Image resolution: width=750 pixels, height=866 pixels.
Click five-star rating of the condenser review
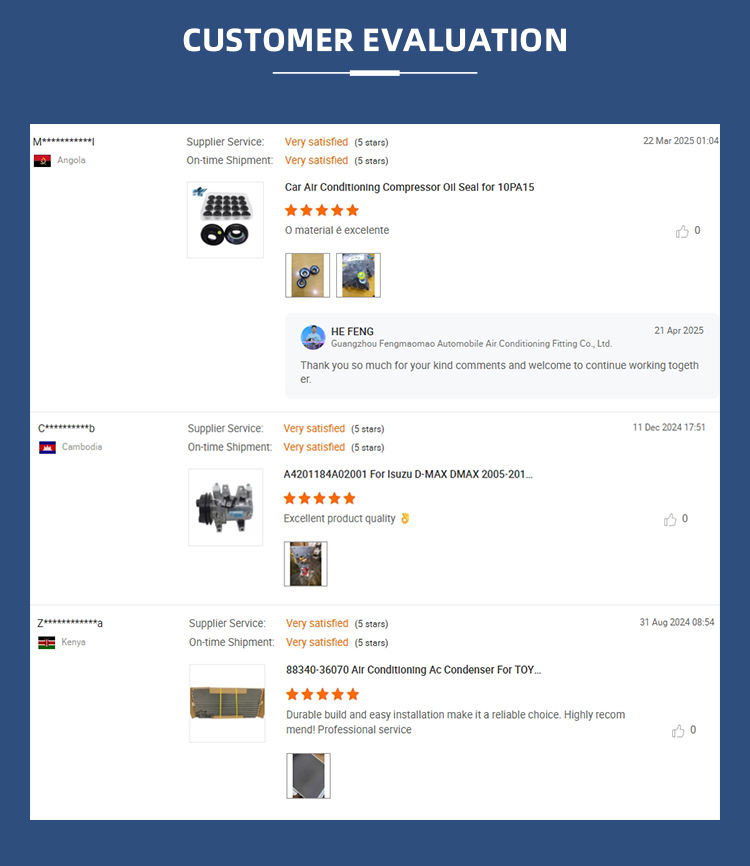tap(323, 694)
